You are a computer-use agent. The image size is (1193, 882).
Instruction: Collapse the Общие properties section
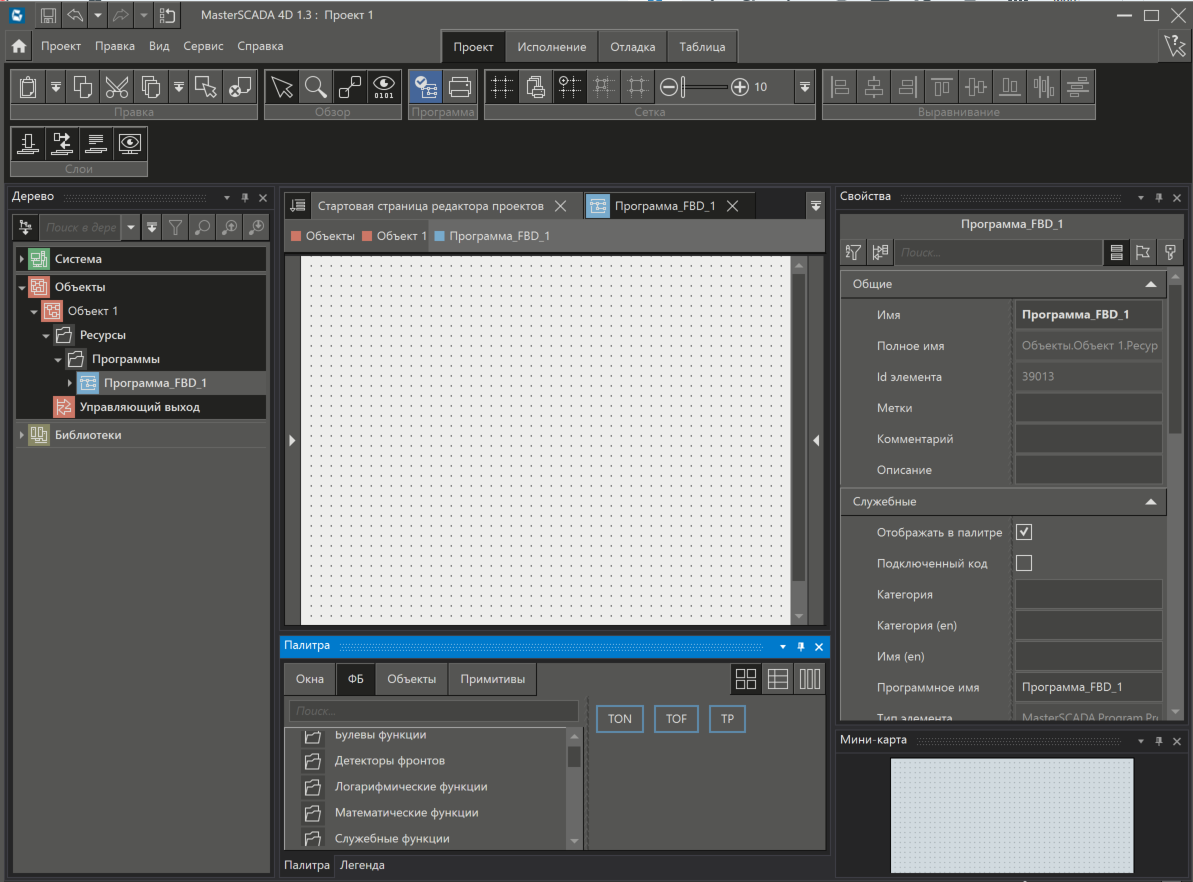(1150, 284)
